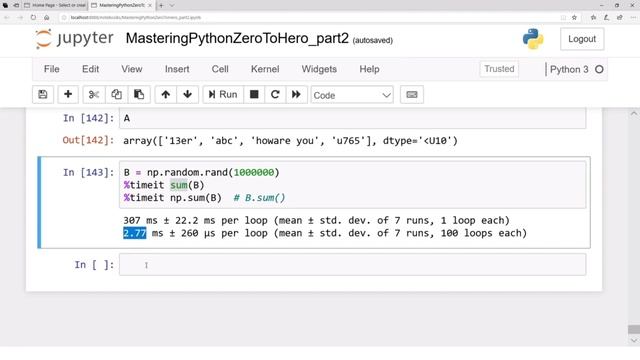Open the View menu
Screen dimensions: 640x360
[x=131, y=69]
